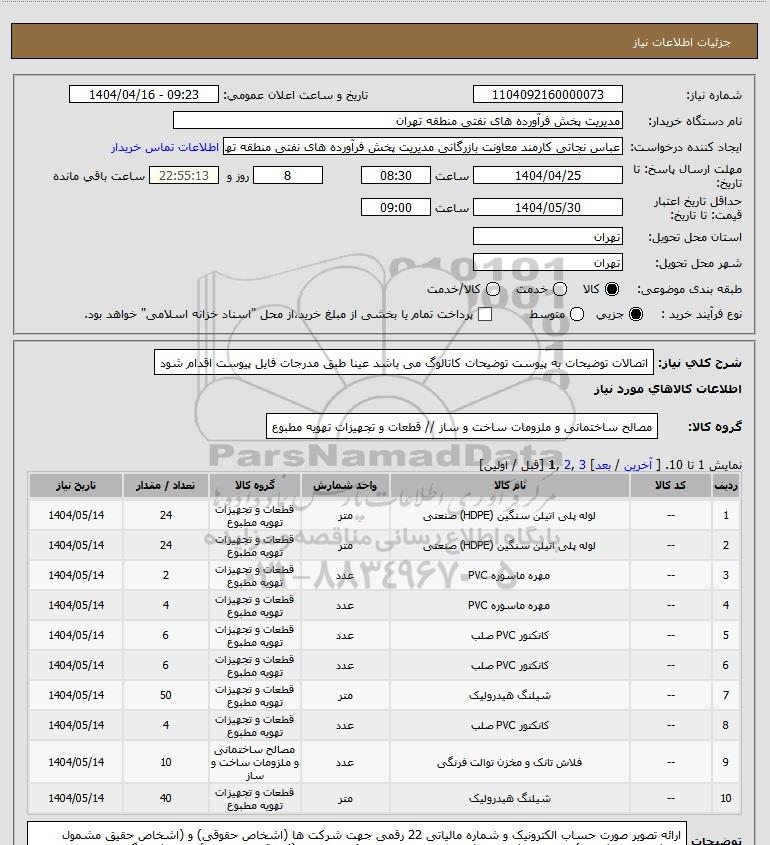Click the گروه کالا column header
770x845 pixels.
point(254,486)
